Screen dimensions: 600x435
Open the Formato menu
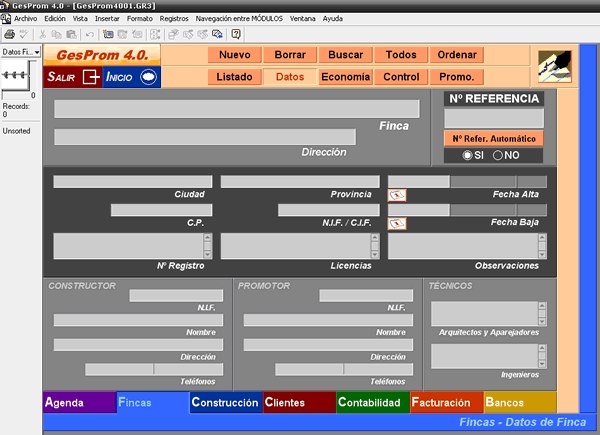(140, 19)
